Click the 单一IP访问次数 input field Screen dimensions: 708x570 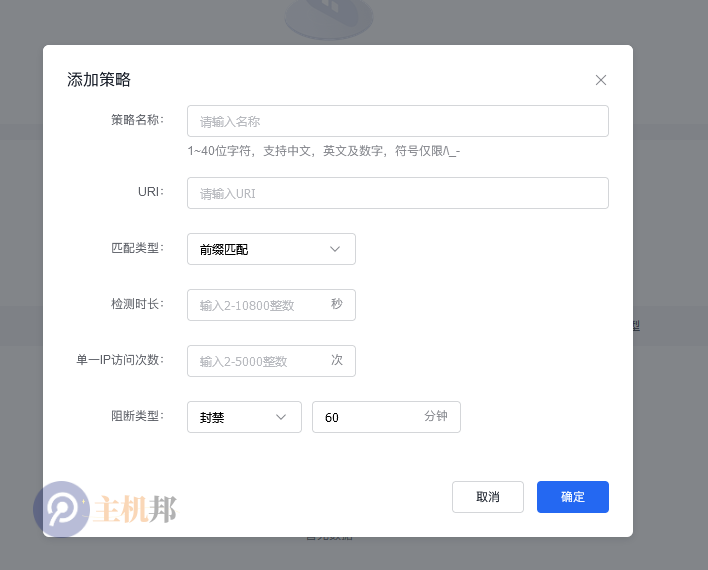271,361
